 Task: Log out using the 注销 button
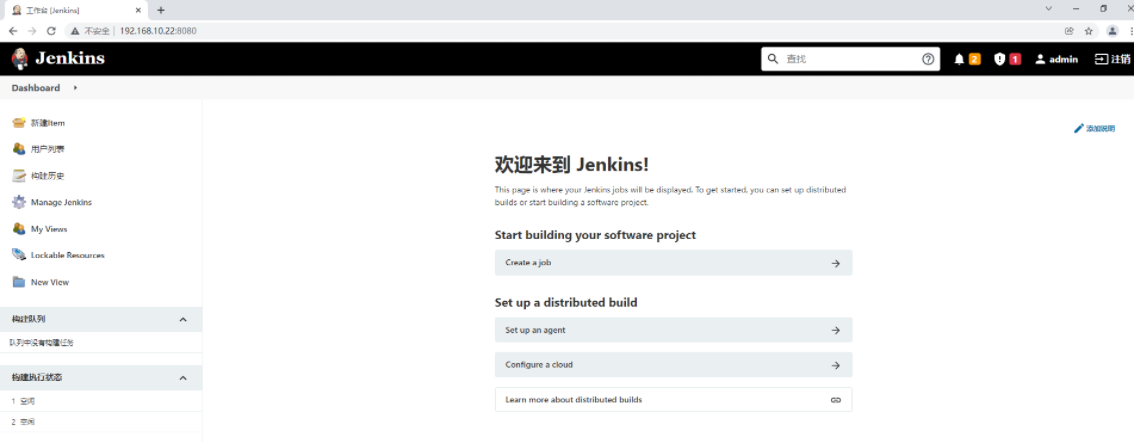pos(1113,59)
